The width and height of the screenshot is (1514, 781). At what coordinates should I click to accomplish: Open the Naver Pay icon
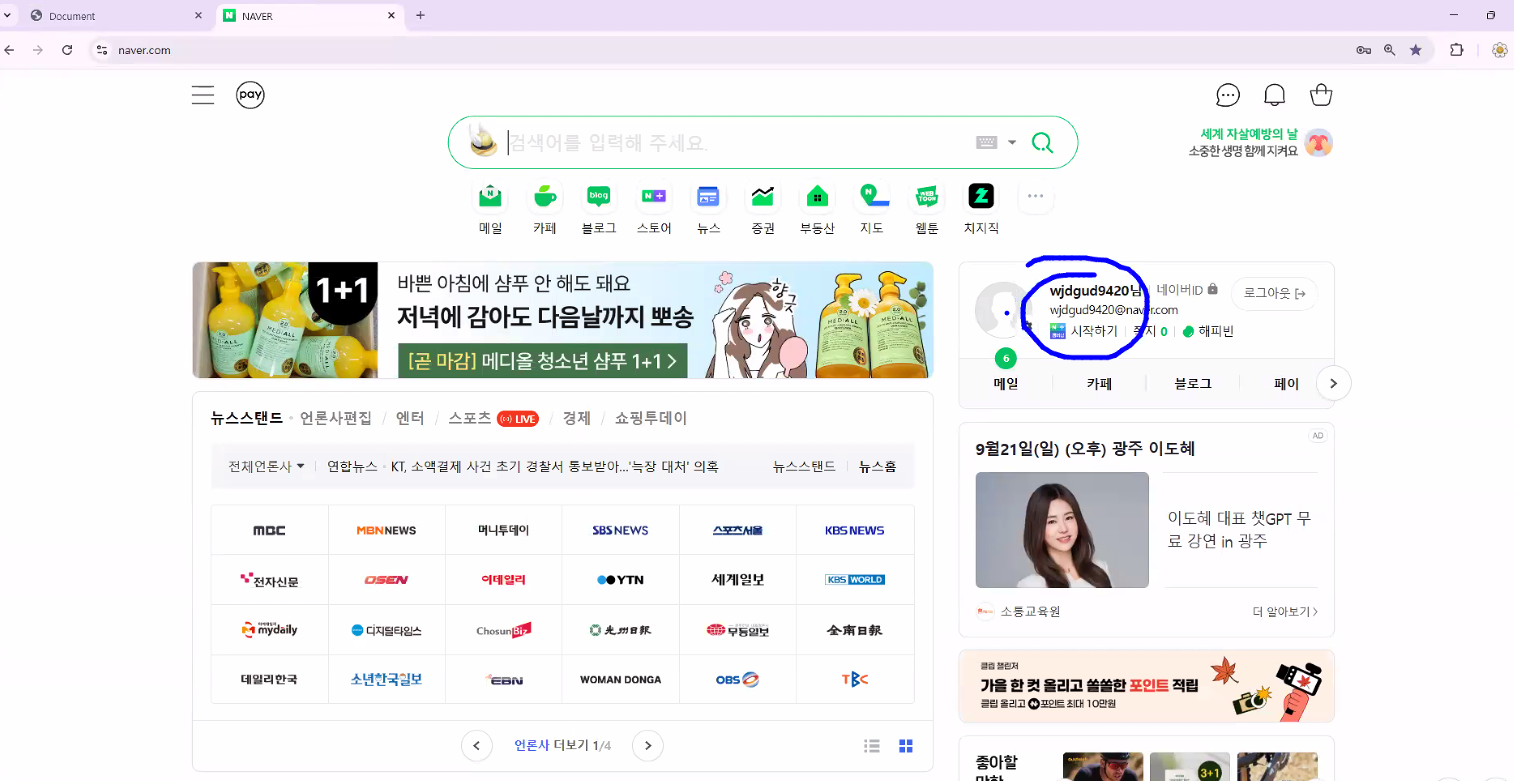click(x=250, y=95)
